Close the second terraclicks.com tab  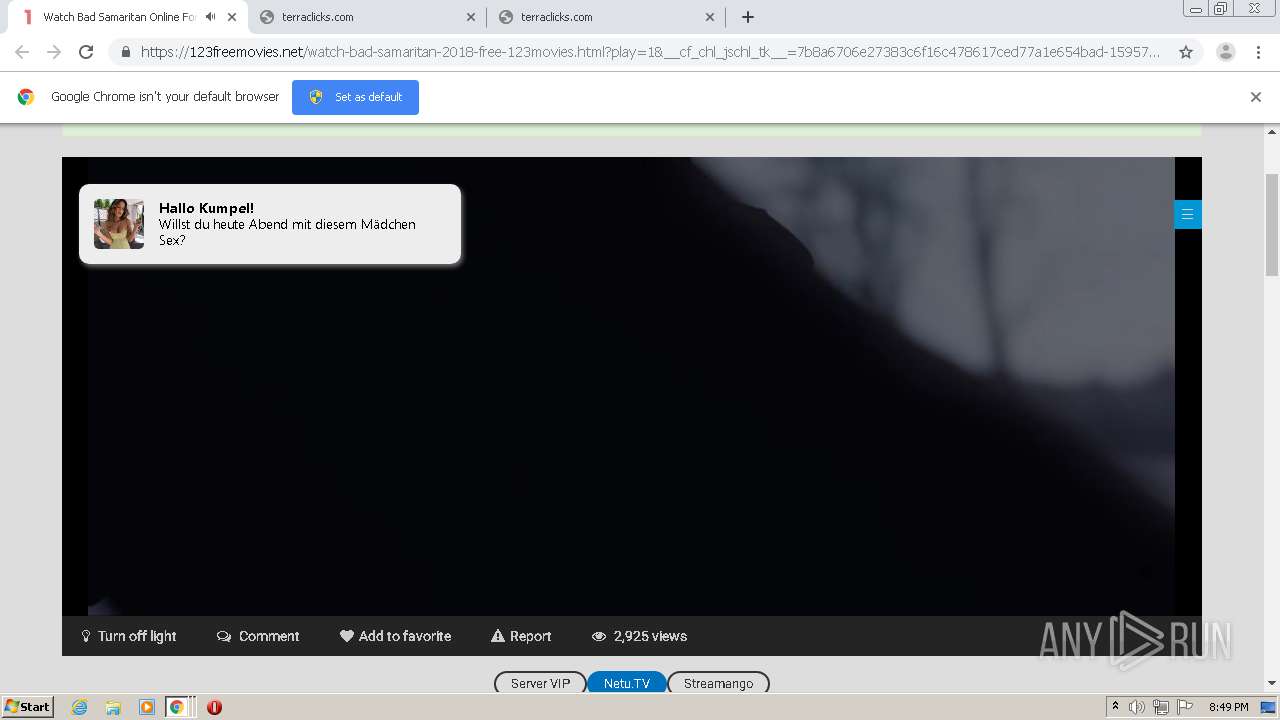pos(710,17)
